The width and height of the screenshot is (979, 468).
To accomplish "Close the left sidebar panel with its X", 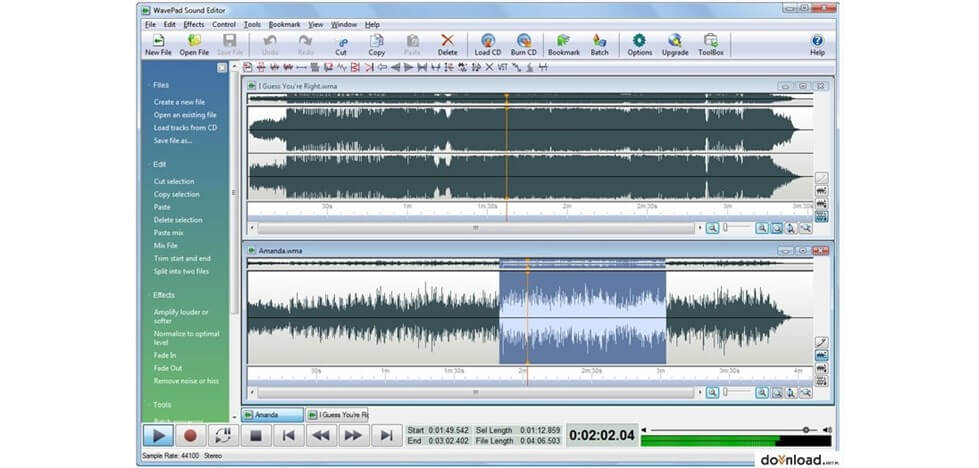I will pos(222,68).
